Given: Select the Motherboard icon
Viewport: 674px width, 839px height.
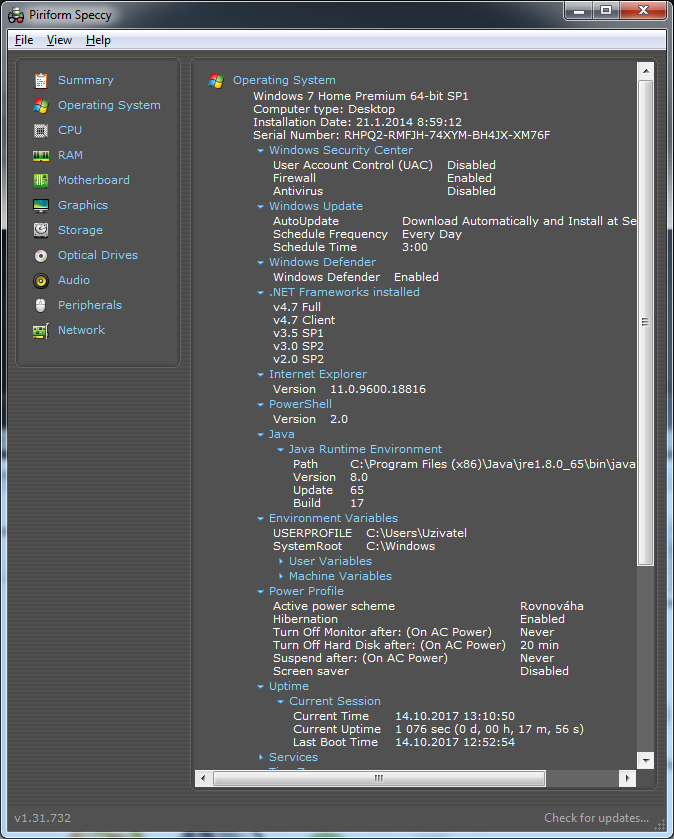Looking at the screenshot, I should [x=41, y=181].
